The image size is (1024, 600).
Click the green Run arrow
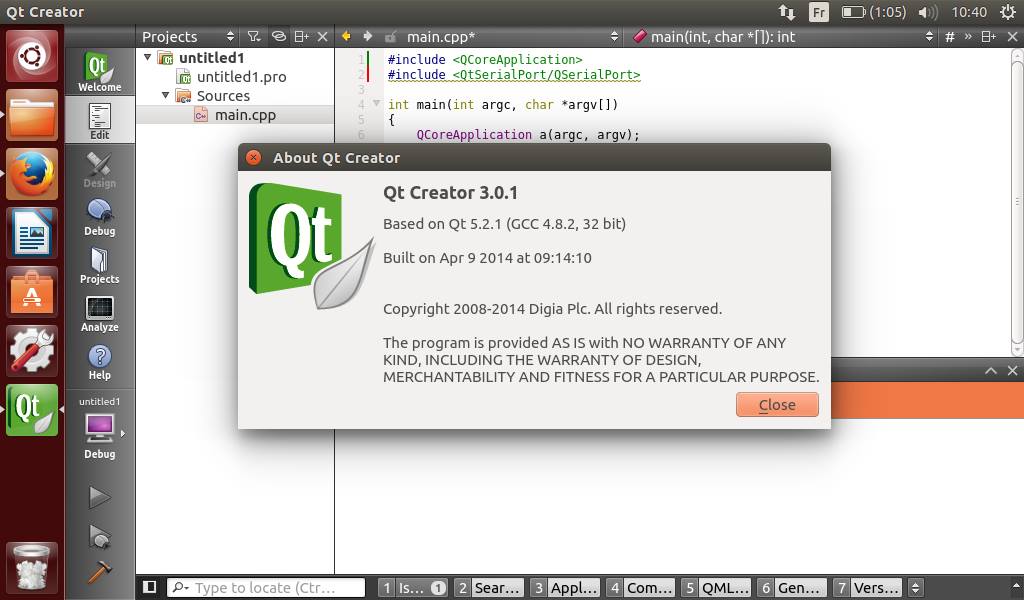[99, 497]
